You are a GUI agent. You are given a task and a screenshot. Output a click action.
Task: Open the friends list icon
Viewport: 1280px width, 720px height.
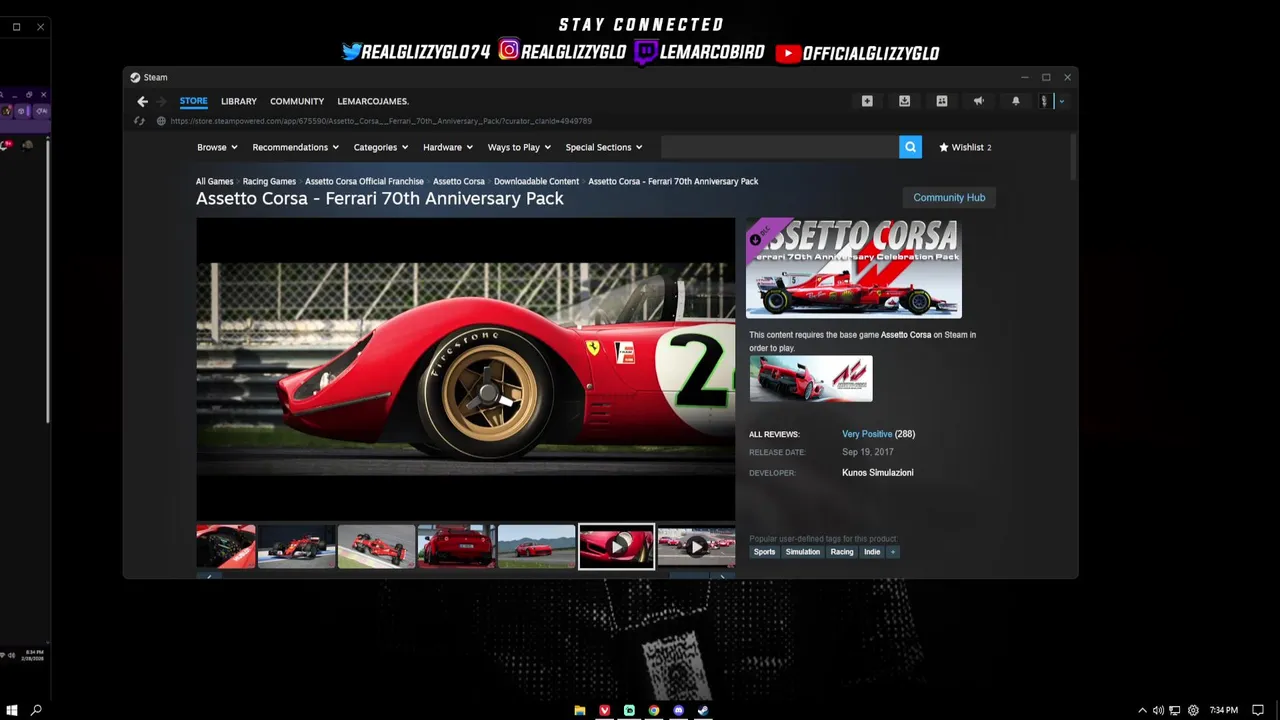[x=942, y=101]
